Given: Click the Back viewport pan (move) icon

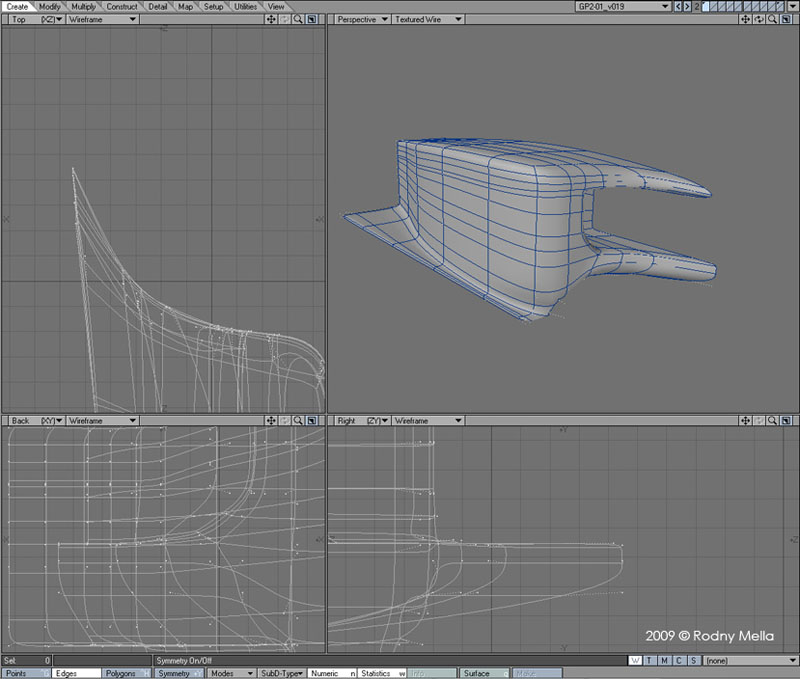Looking at the screenshot, I should tap(271, 421).
